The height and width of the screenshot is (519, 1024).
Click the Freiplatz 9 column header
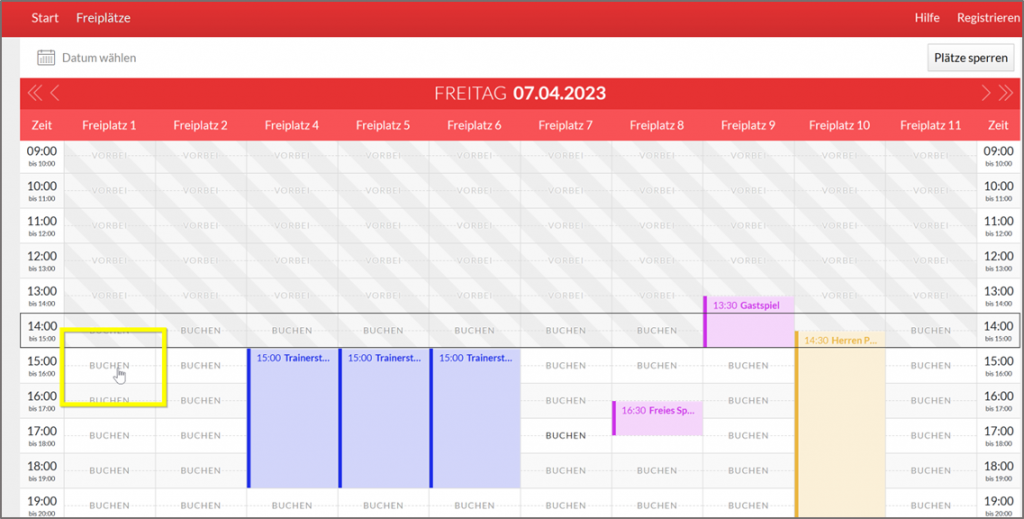(x=748, y=125)
